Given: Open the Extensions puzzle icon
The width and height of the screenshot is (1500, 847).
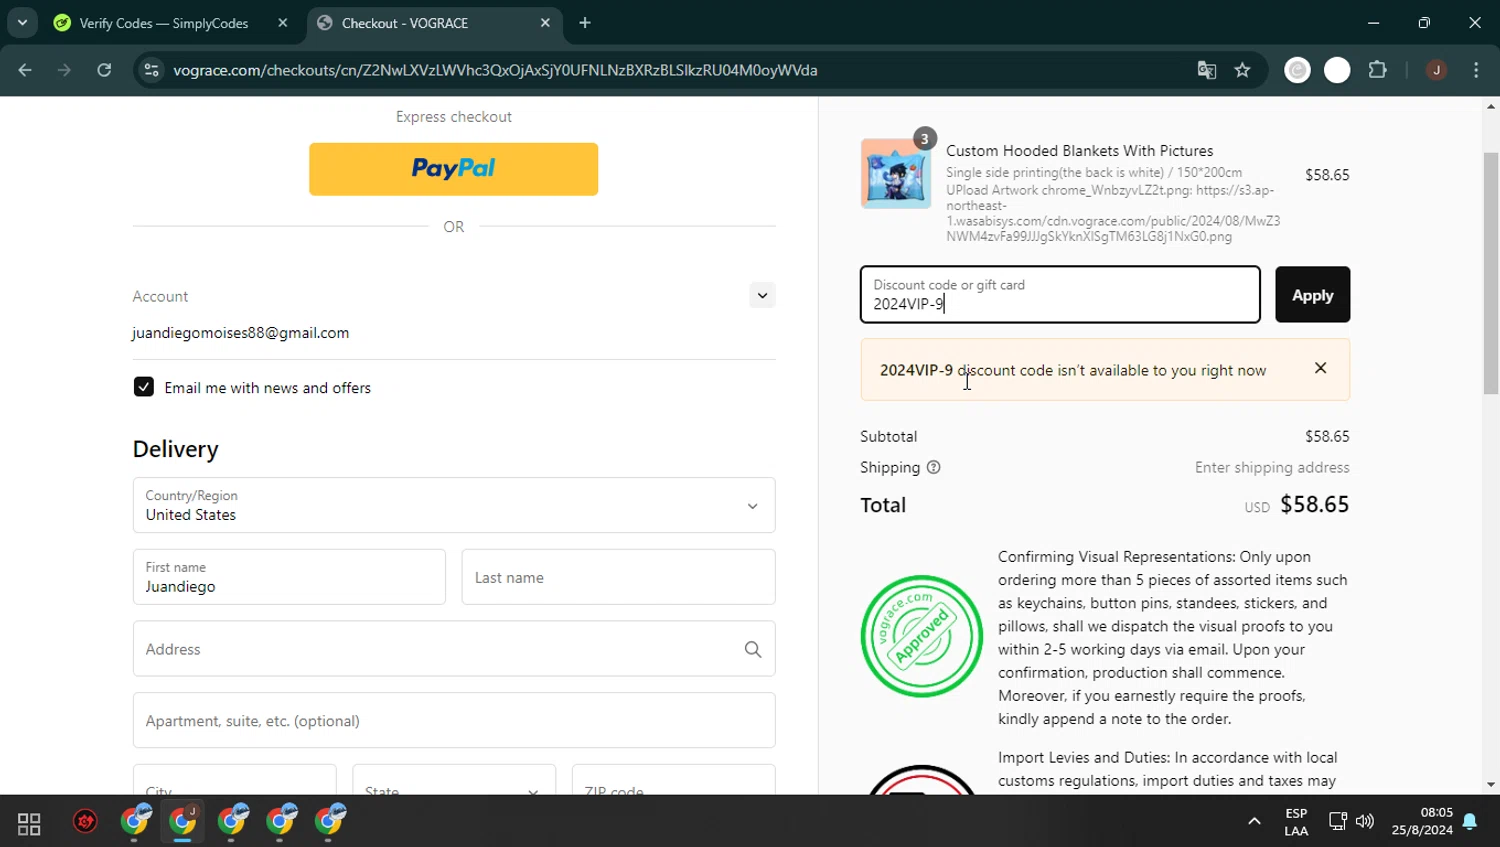Looking at the screenshot, I should [1378, 70].
